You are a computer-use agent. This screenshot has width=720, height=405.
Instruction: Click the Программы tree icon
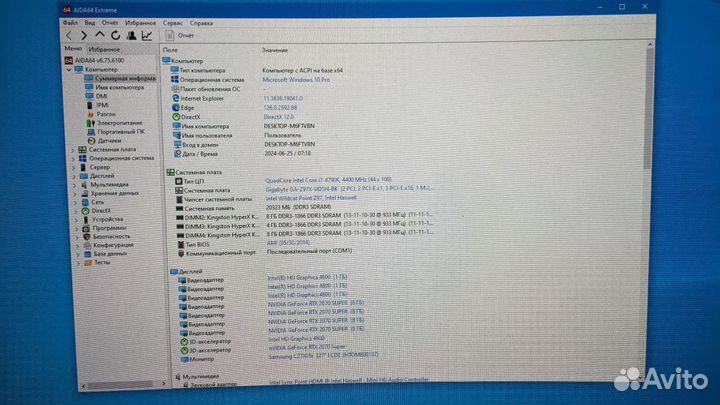tap(86, 228)
